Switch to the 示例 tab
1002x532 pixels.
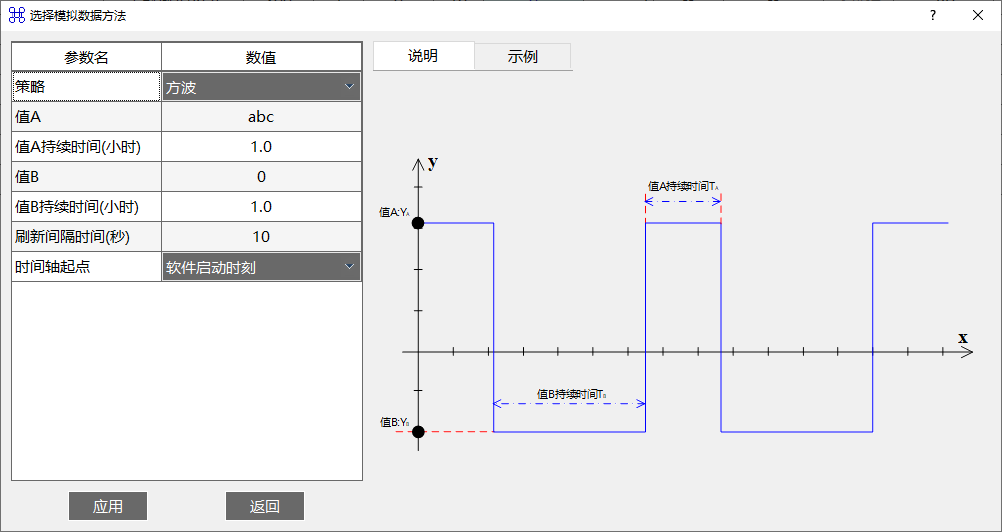tap(523, 57)
